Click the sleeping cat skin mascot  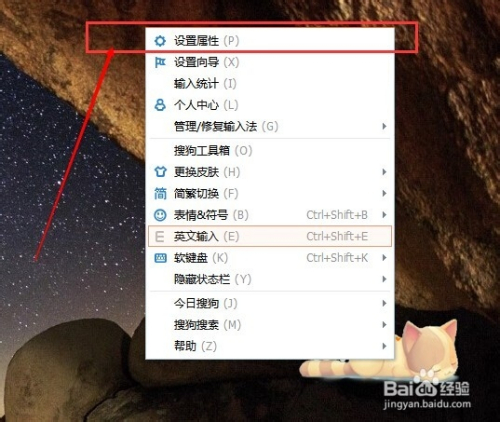(380, 349)
